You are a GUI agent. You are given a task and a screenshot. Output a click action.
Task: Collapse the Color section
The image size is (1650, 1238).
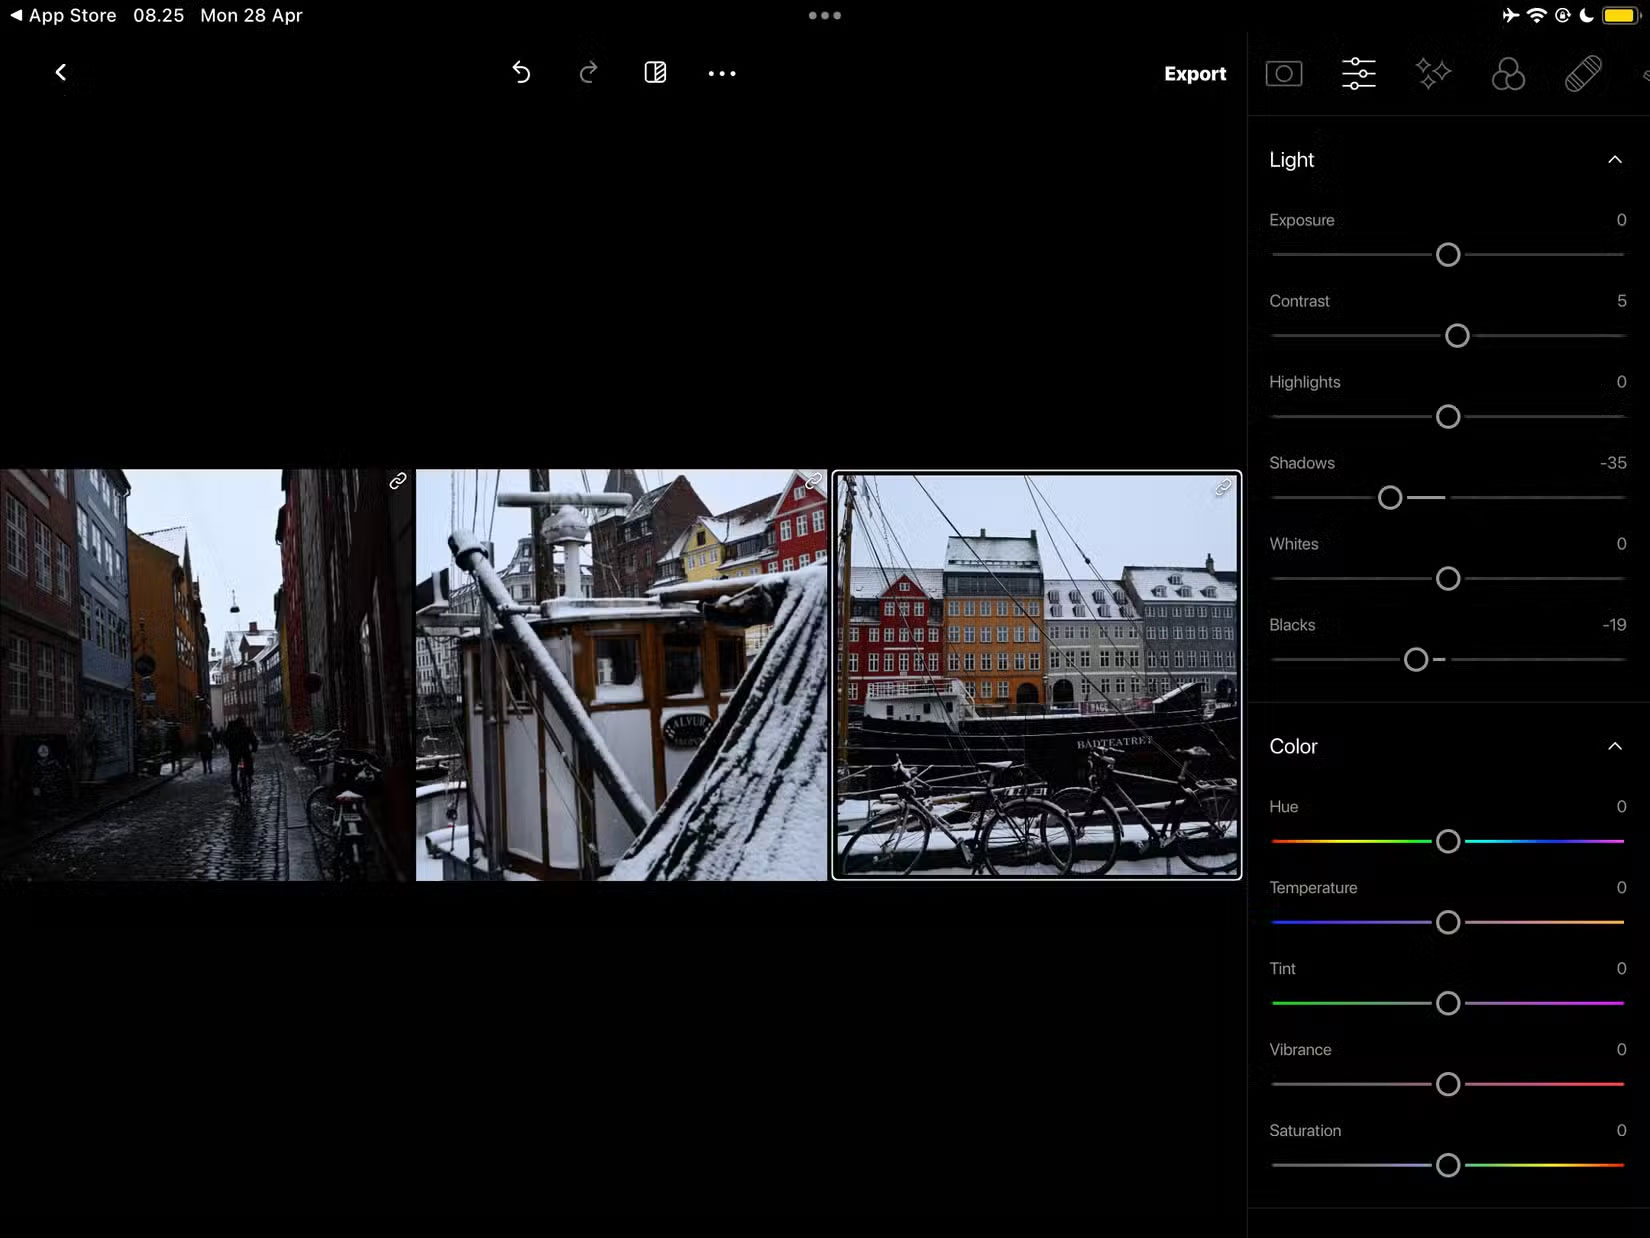(x=1614, y=746)
